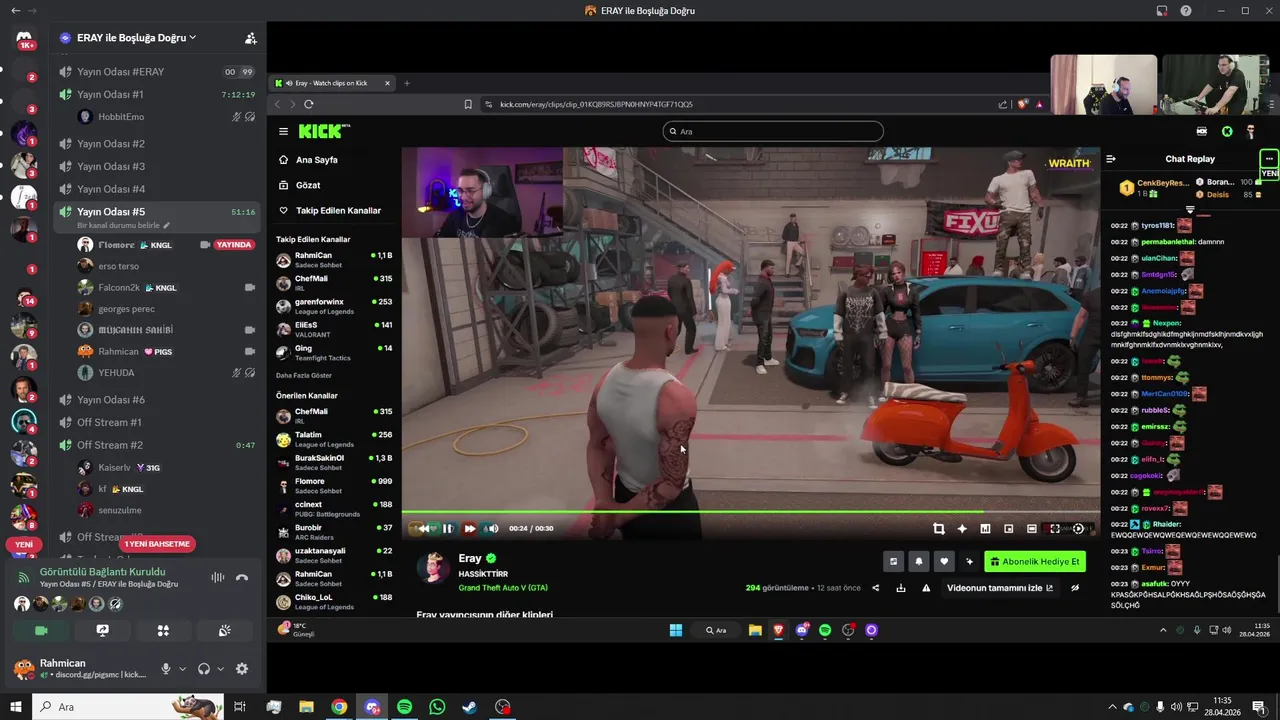Screen dimensions: 1280x720
Task: Enable picture-in-picture mini player icon
Action: [x=1008, y=528]
